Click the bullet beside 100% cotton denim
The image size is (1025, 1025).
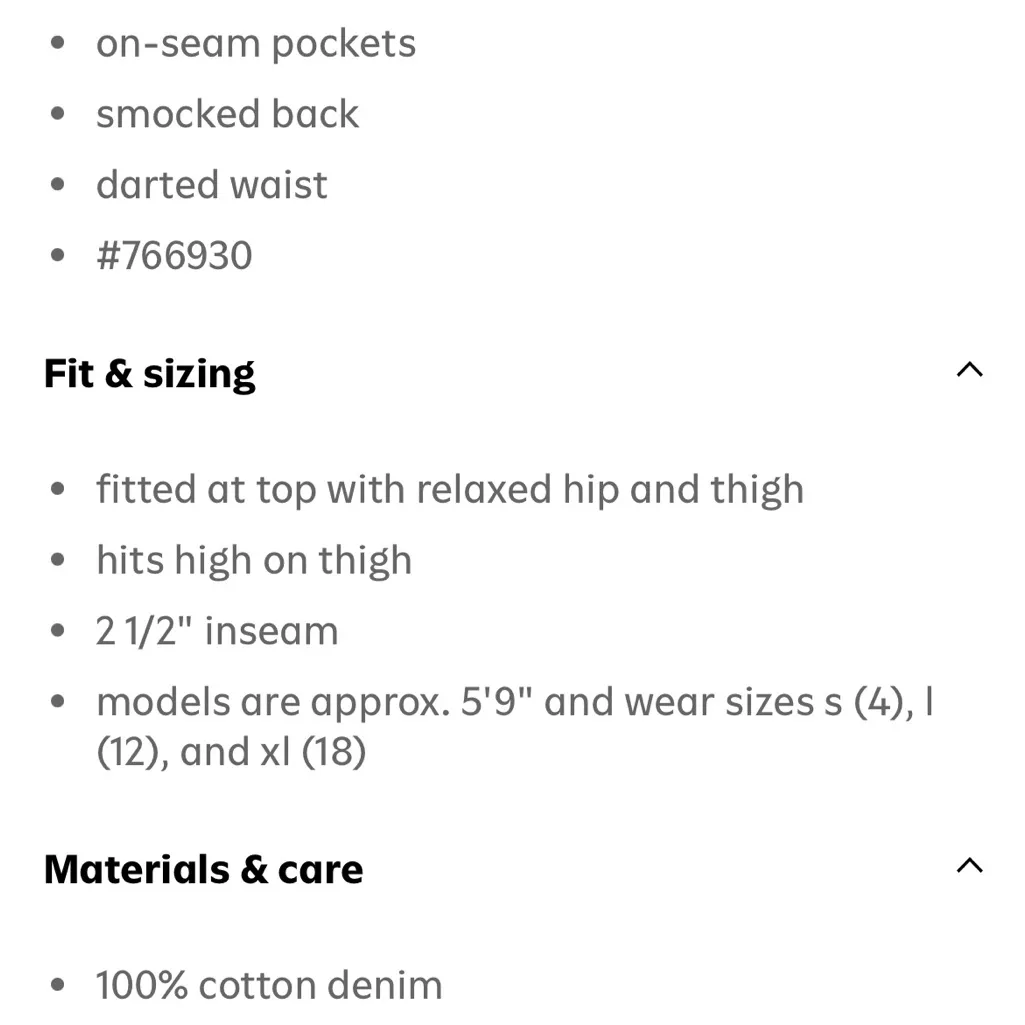click(57, 982)
